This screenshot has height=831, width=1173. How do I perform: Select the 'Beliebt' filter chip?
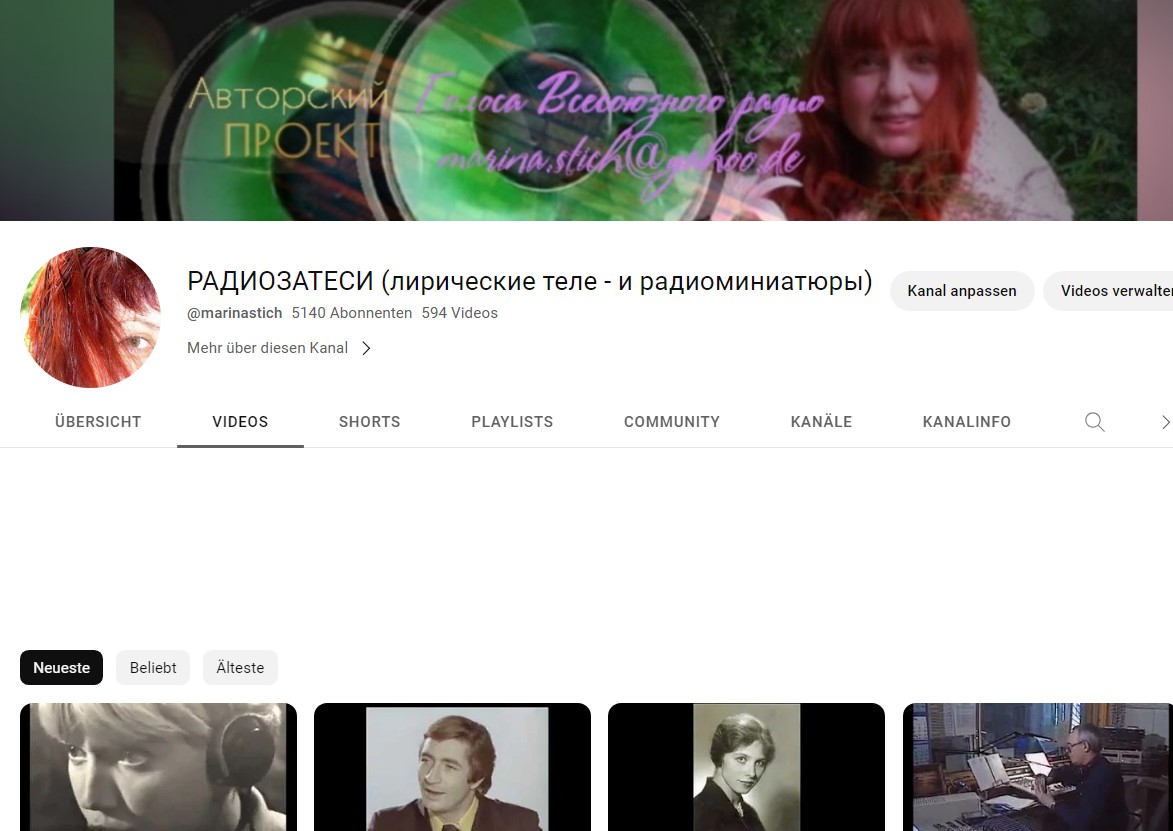(152, 667)
